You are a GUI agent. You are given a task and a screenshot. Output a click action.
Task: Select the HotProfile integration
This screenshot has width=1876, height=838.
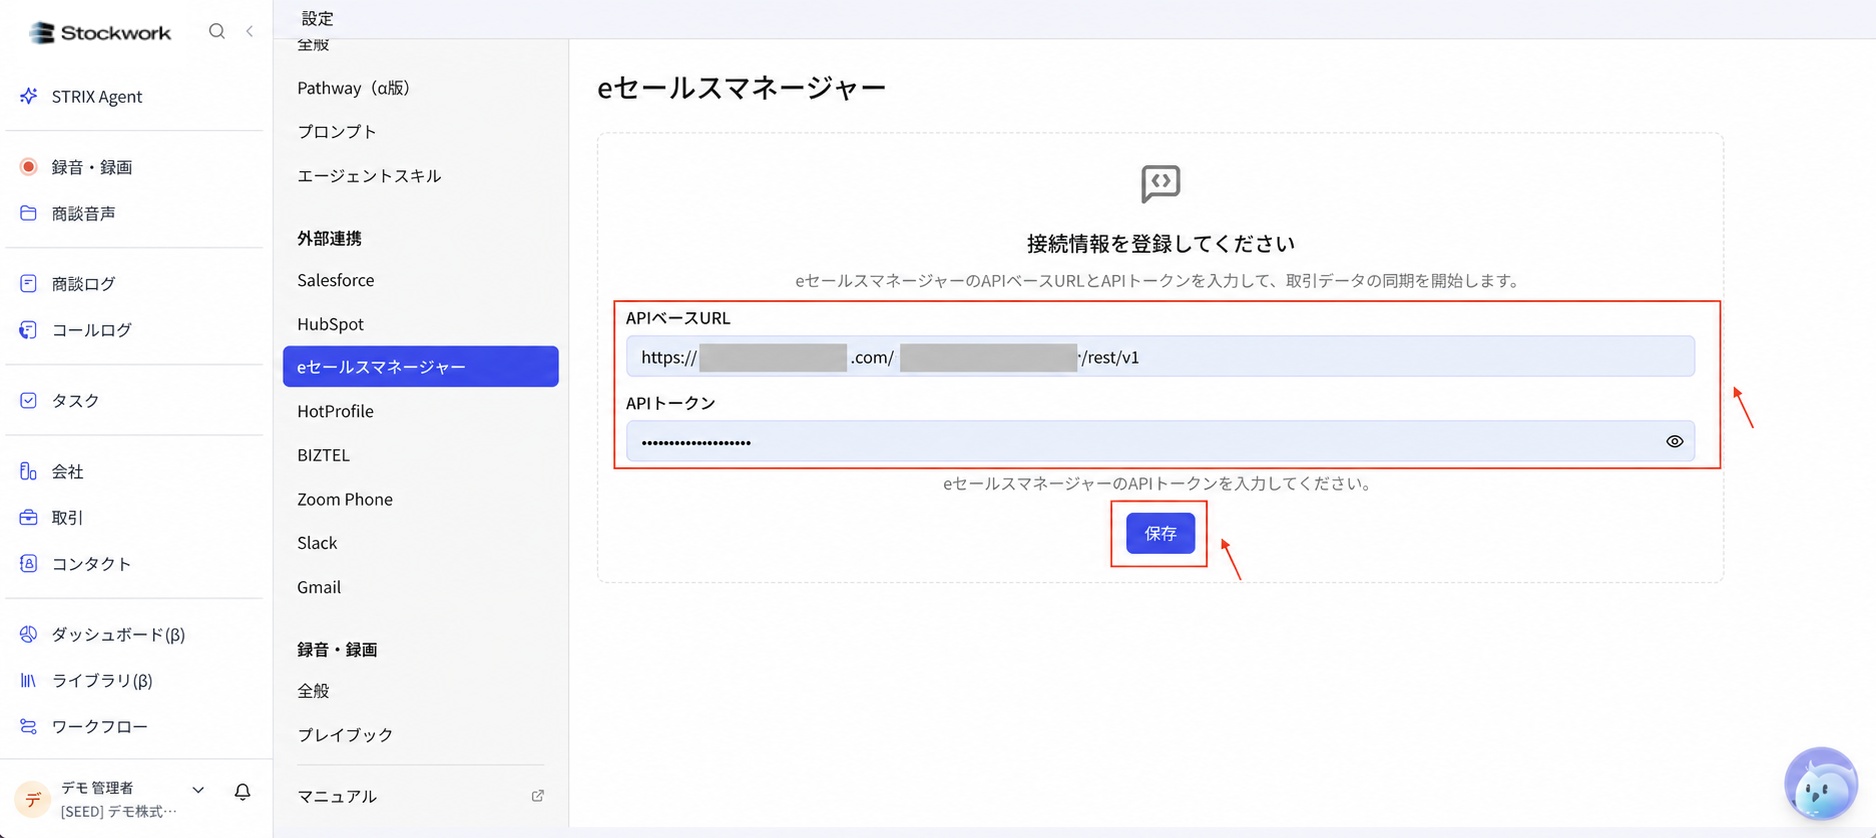point(335,411)
